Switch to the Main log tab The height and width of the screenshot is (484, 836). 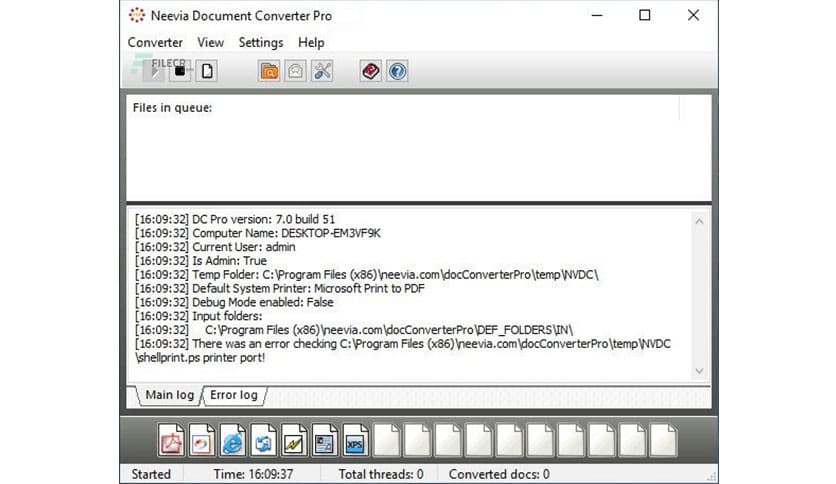[170, 395]
